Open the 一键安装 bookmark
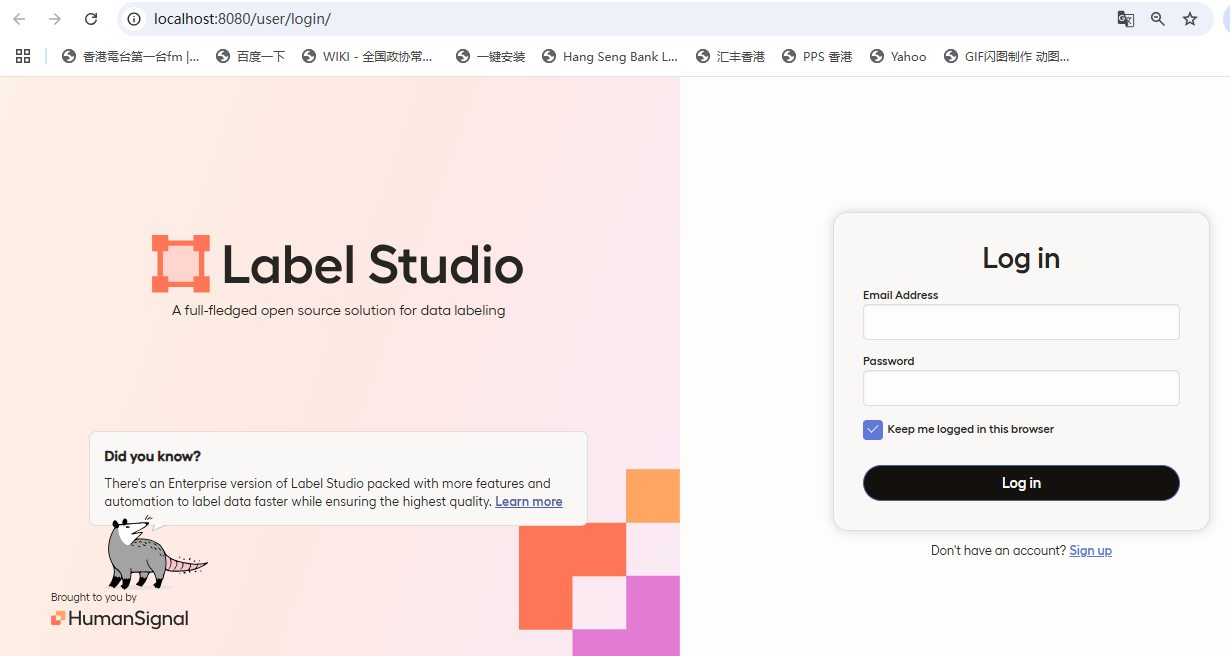This screenshot has width=1230, height=656. point(490,57)
